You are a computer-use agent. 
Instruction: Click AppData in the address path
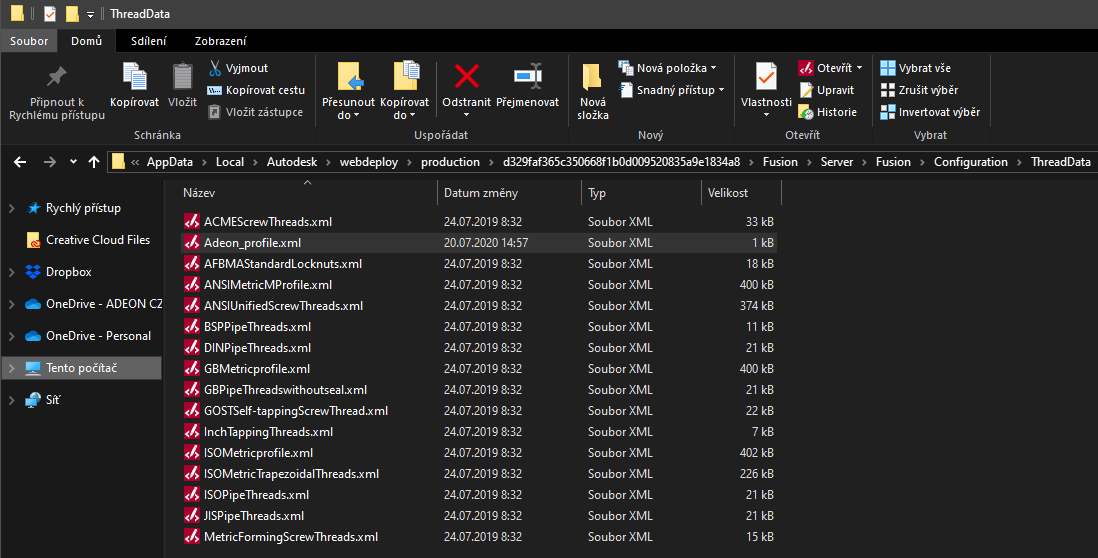click(x=169, y=162)
